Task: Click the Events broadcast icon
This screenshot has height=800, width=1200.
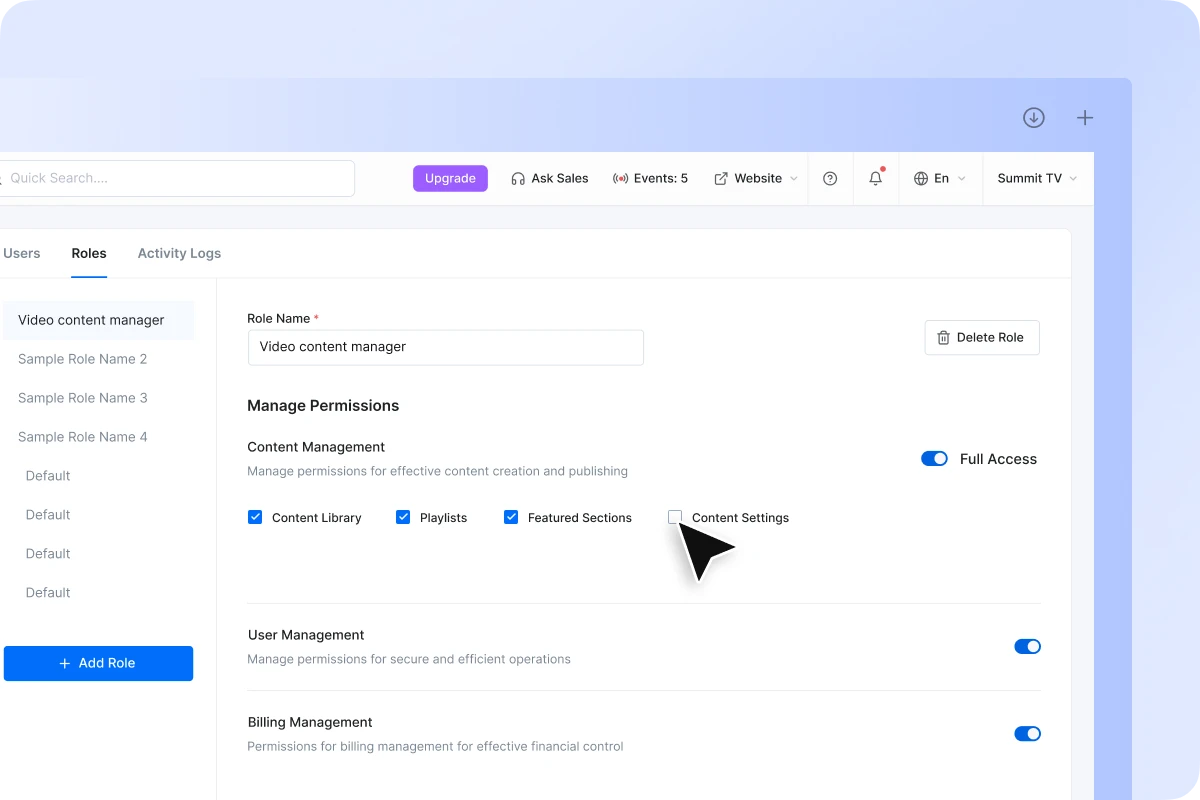Action: pyautogui.click(x=621, y=178)
